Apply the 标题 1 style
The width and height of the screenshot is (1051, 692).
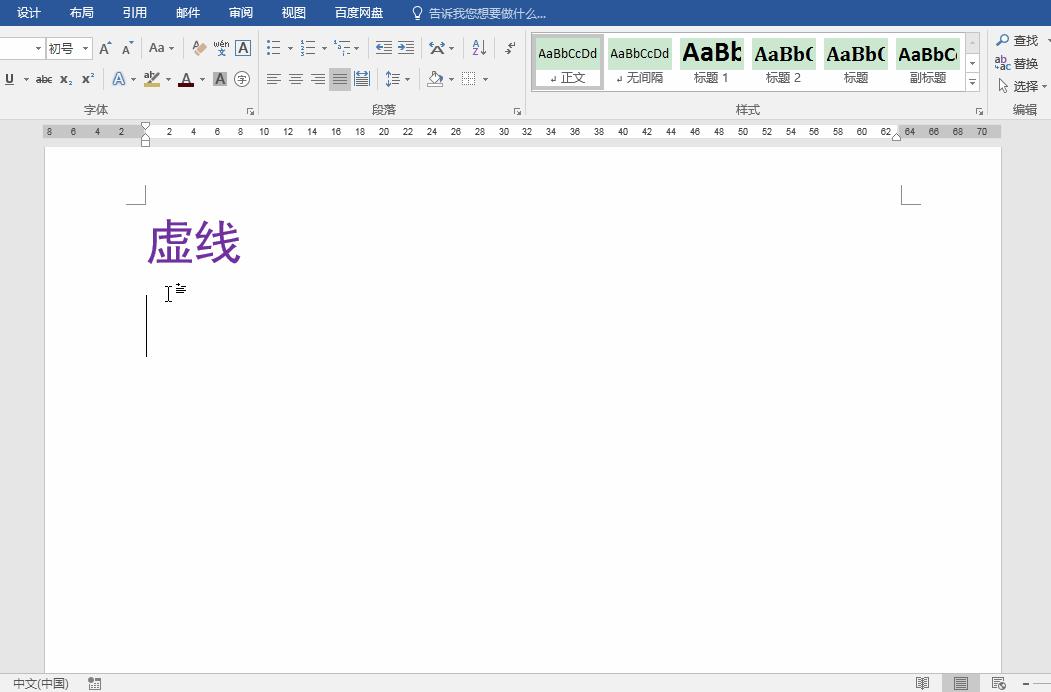tap(711, 60)
